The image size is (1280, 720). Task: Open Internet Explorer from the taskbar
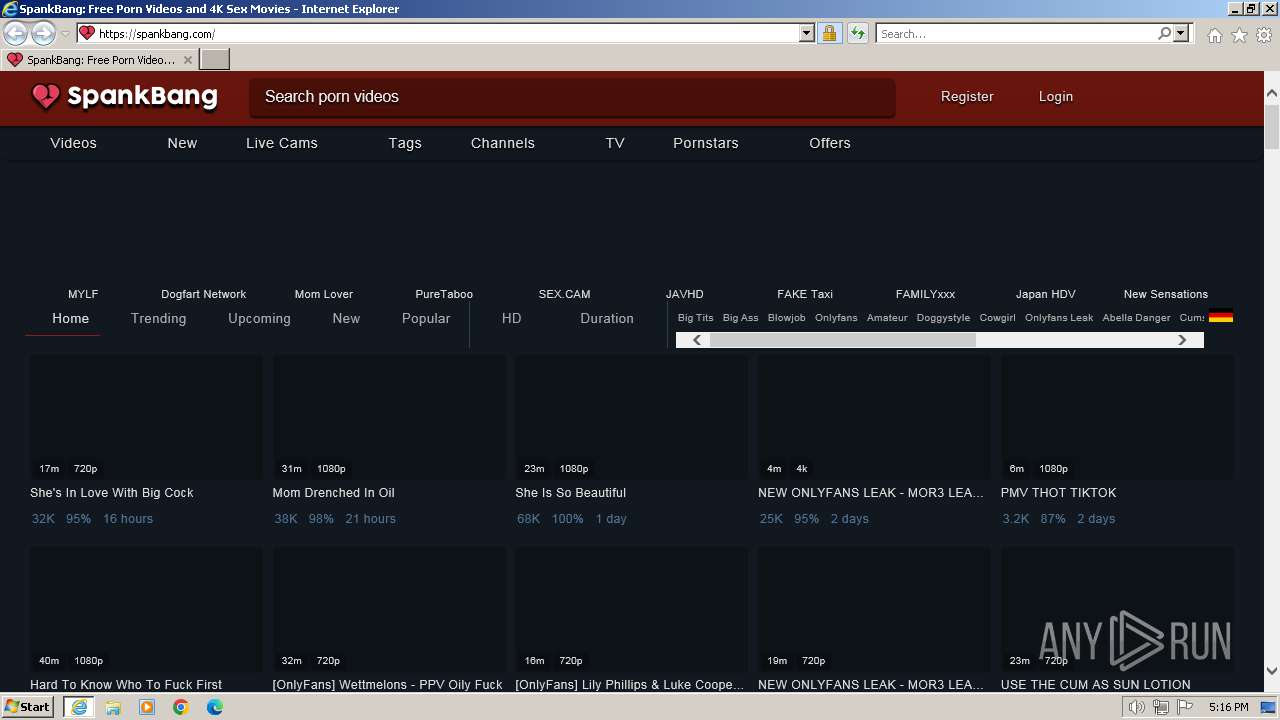point(79,707)
